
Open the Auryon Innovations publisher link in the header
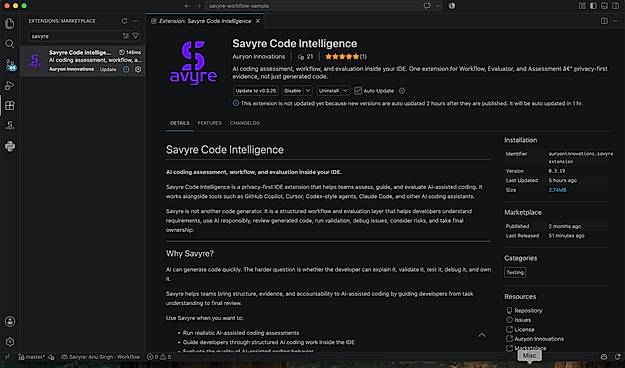click(259, 57)
